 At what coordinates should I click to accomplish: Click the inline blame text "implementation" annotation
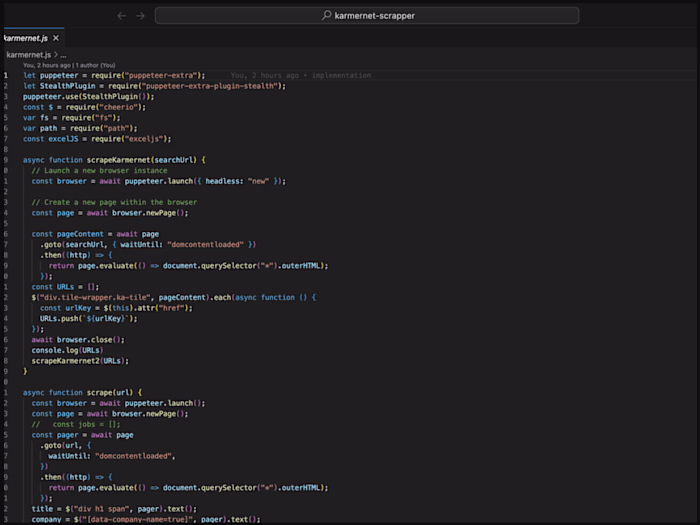click(x=343, y=75)
